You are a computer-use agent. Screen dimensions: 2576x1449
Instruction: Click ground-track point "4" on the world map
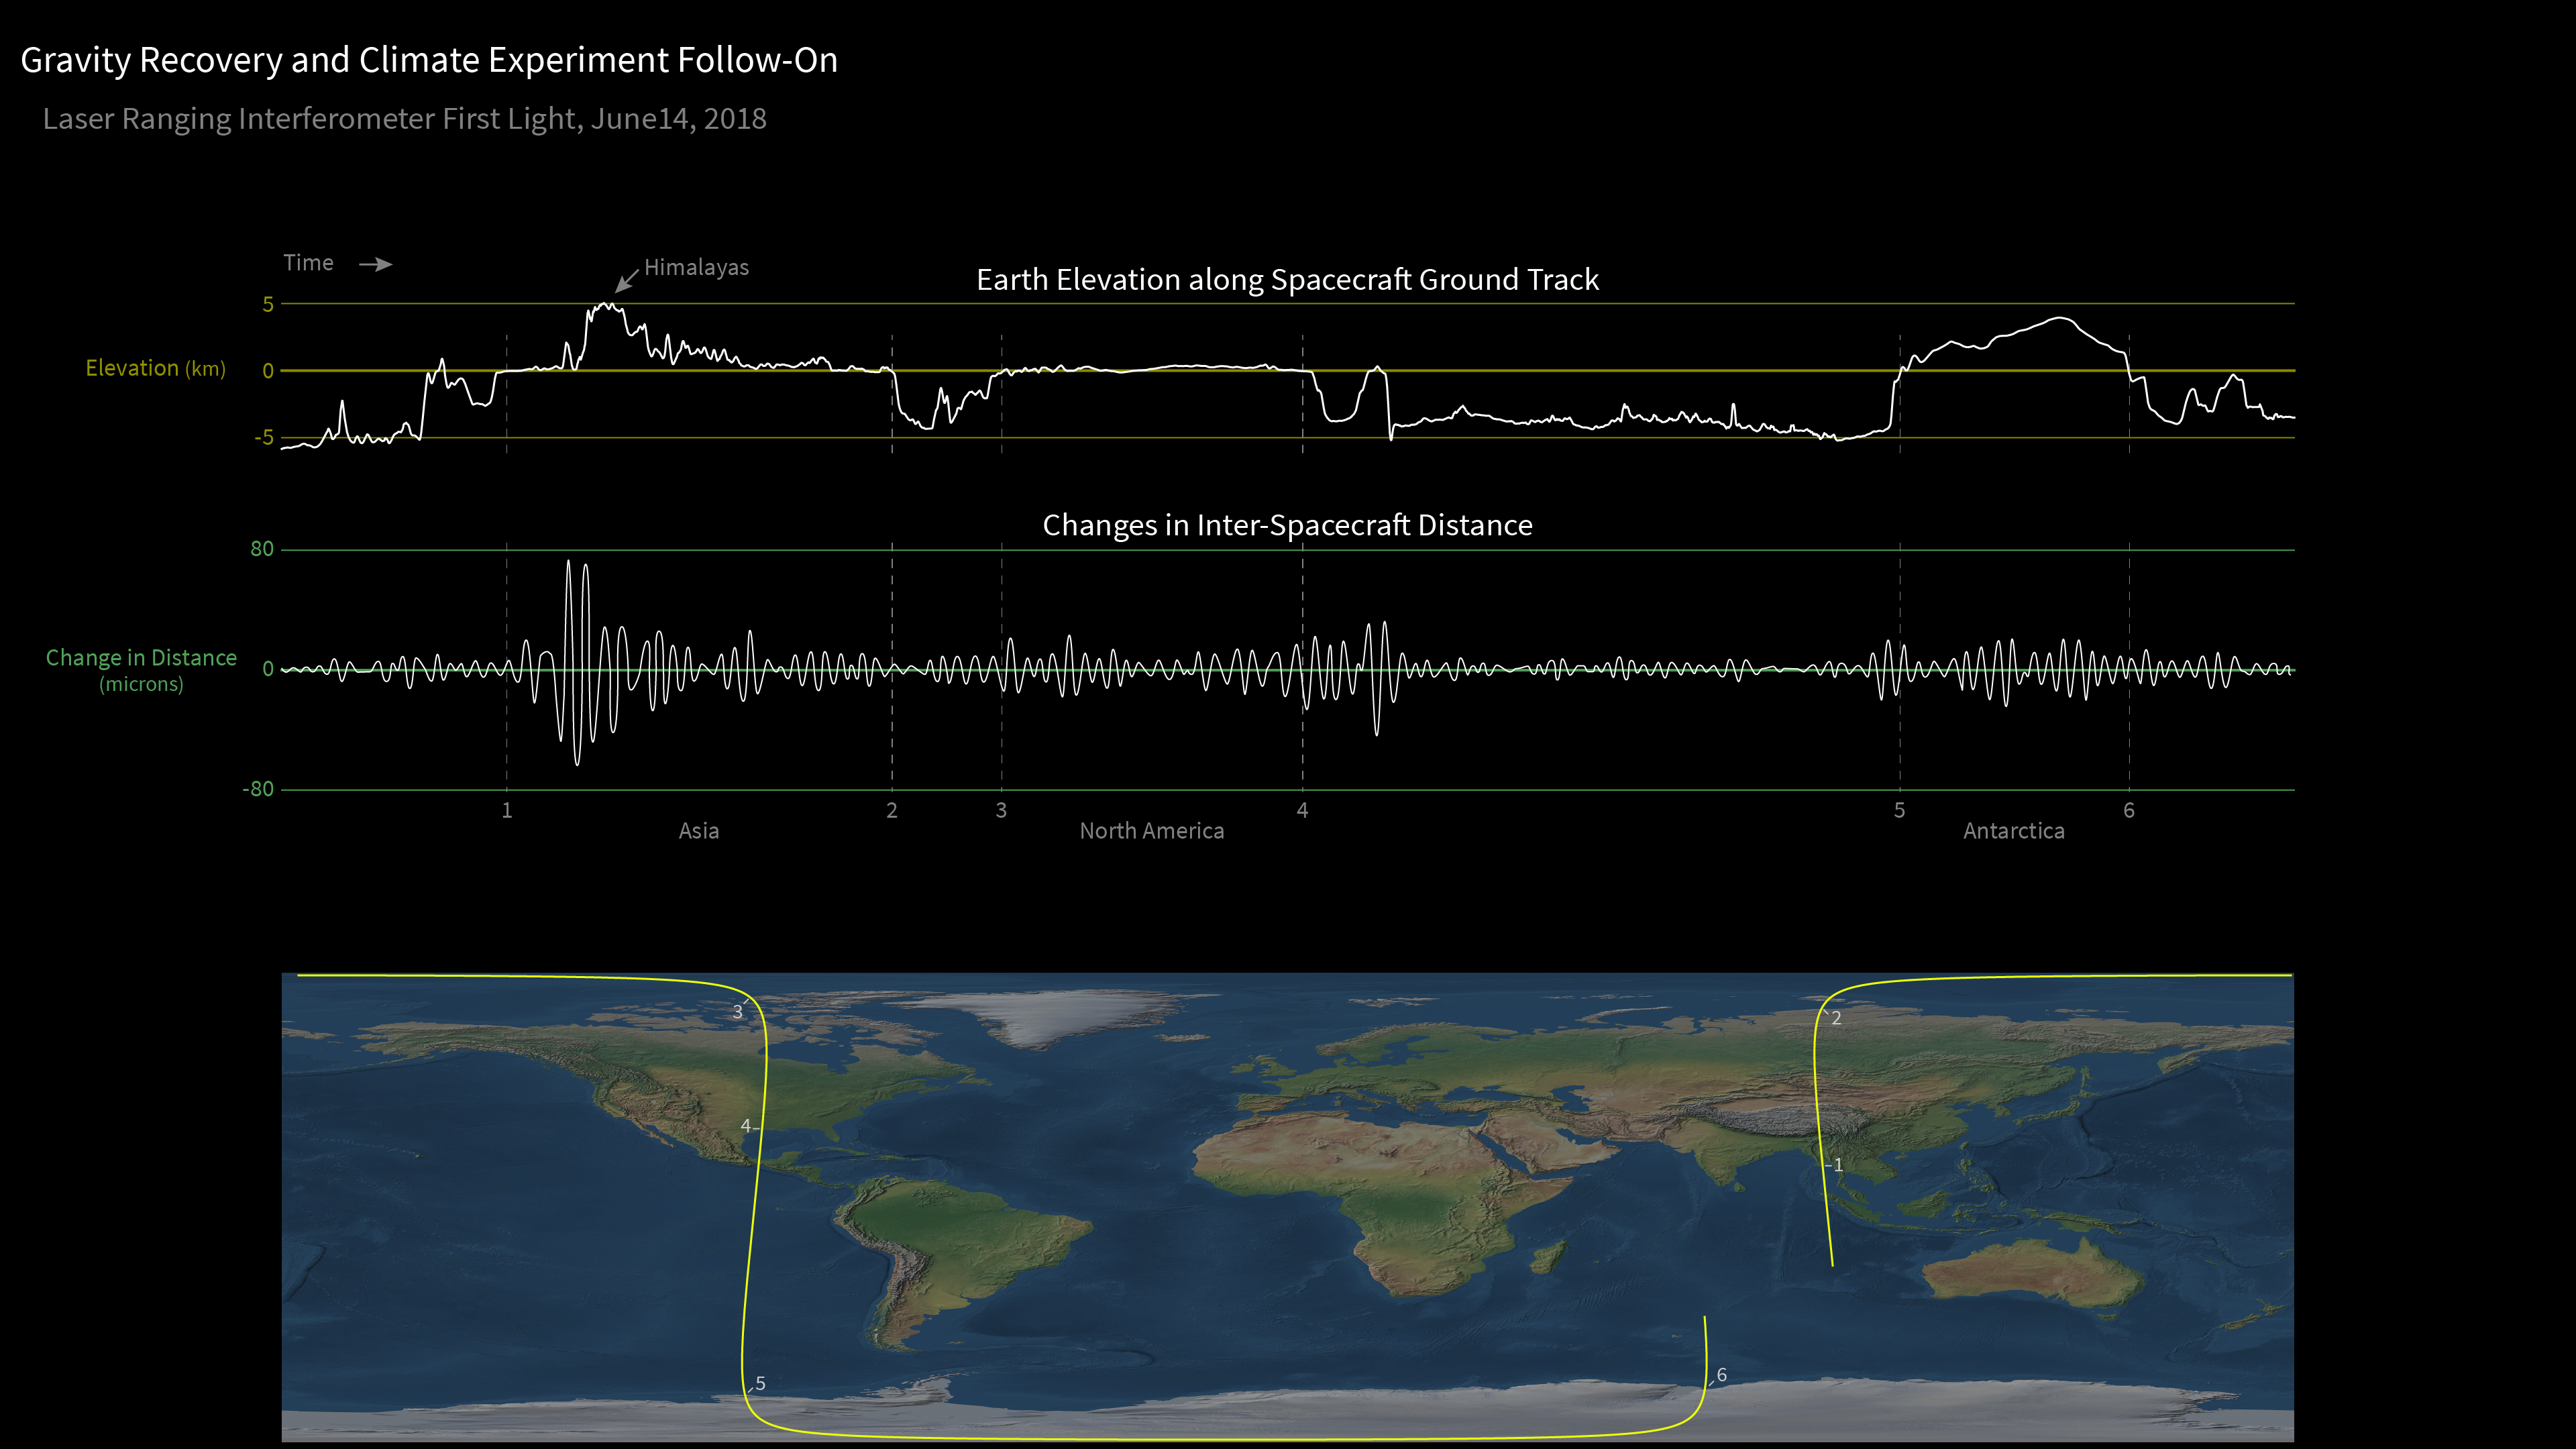[745, 1126]
